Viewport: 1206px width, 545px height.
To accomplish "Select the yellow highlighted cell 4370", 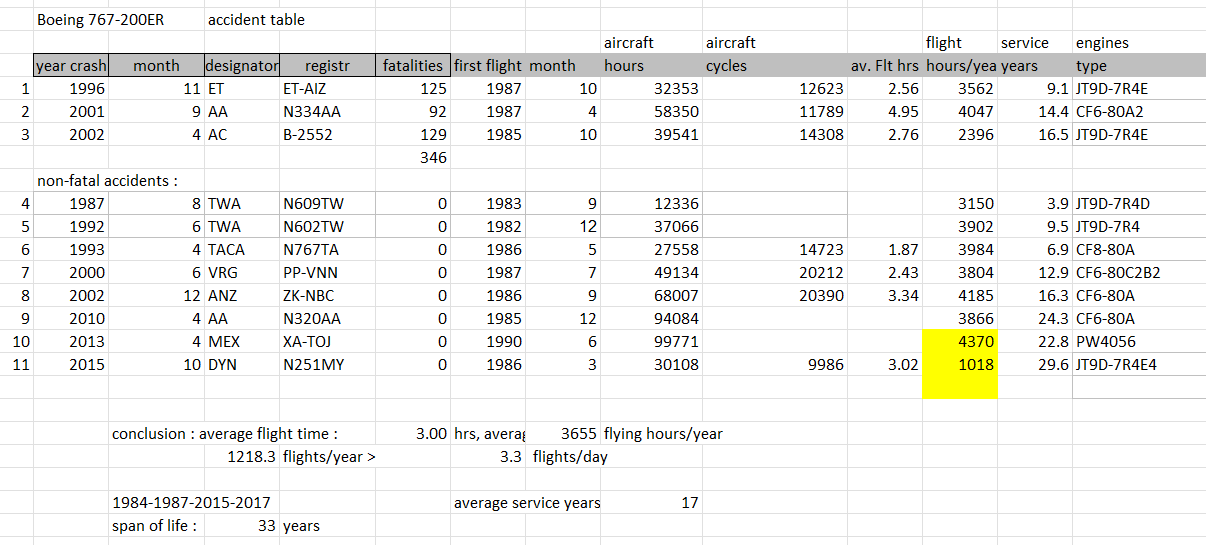I will click(x=960, y=341).
